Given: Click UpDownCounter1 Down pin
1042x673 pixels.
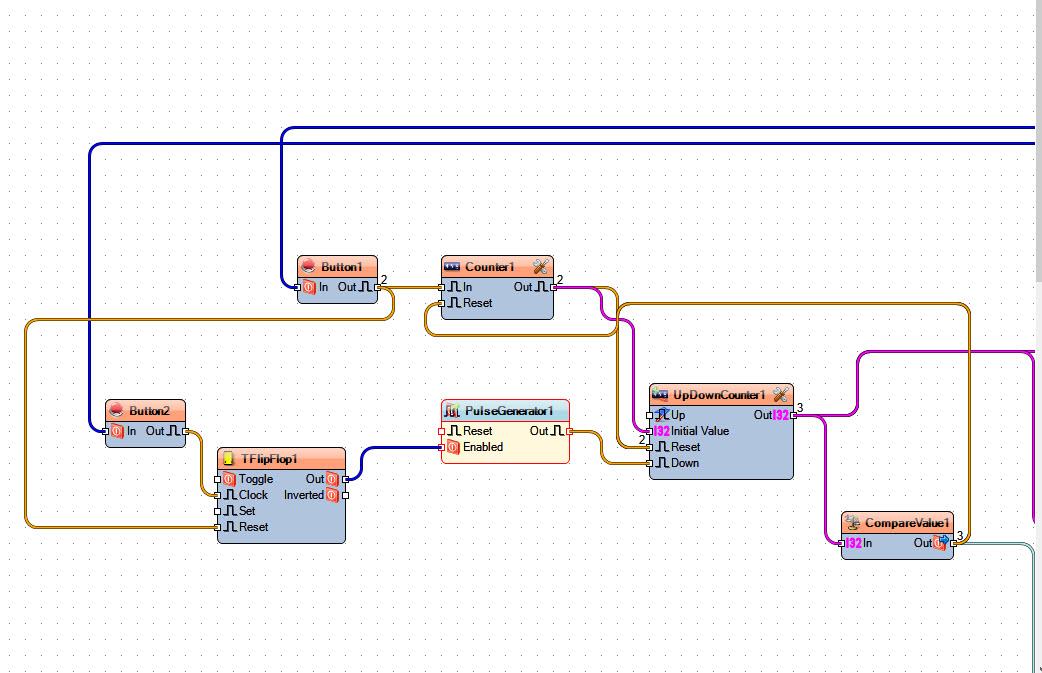Looking at the screenshot, I should [x=650, y=463].
